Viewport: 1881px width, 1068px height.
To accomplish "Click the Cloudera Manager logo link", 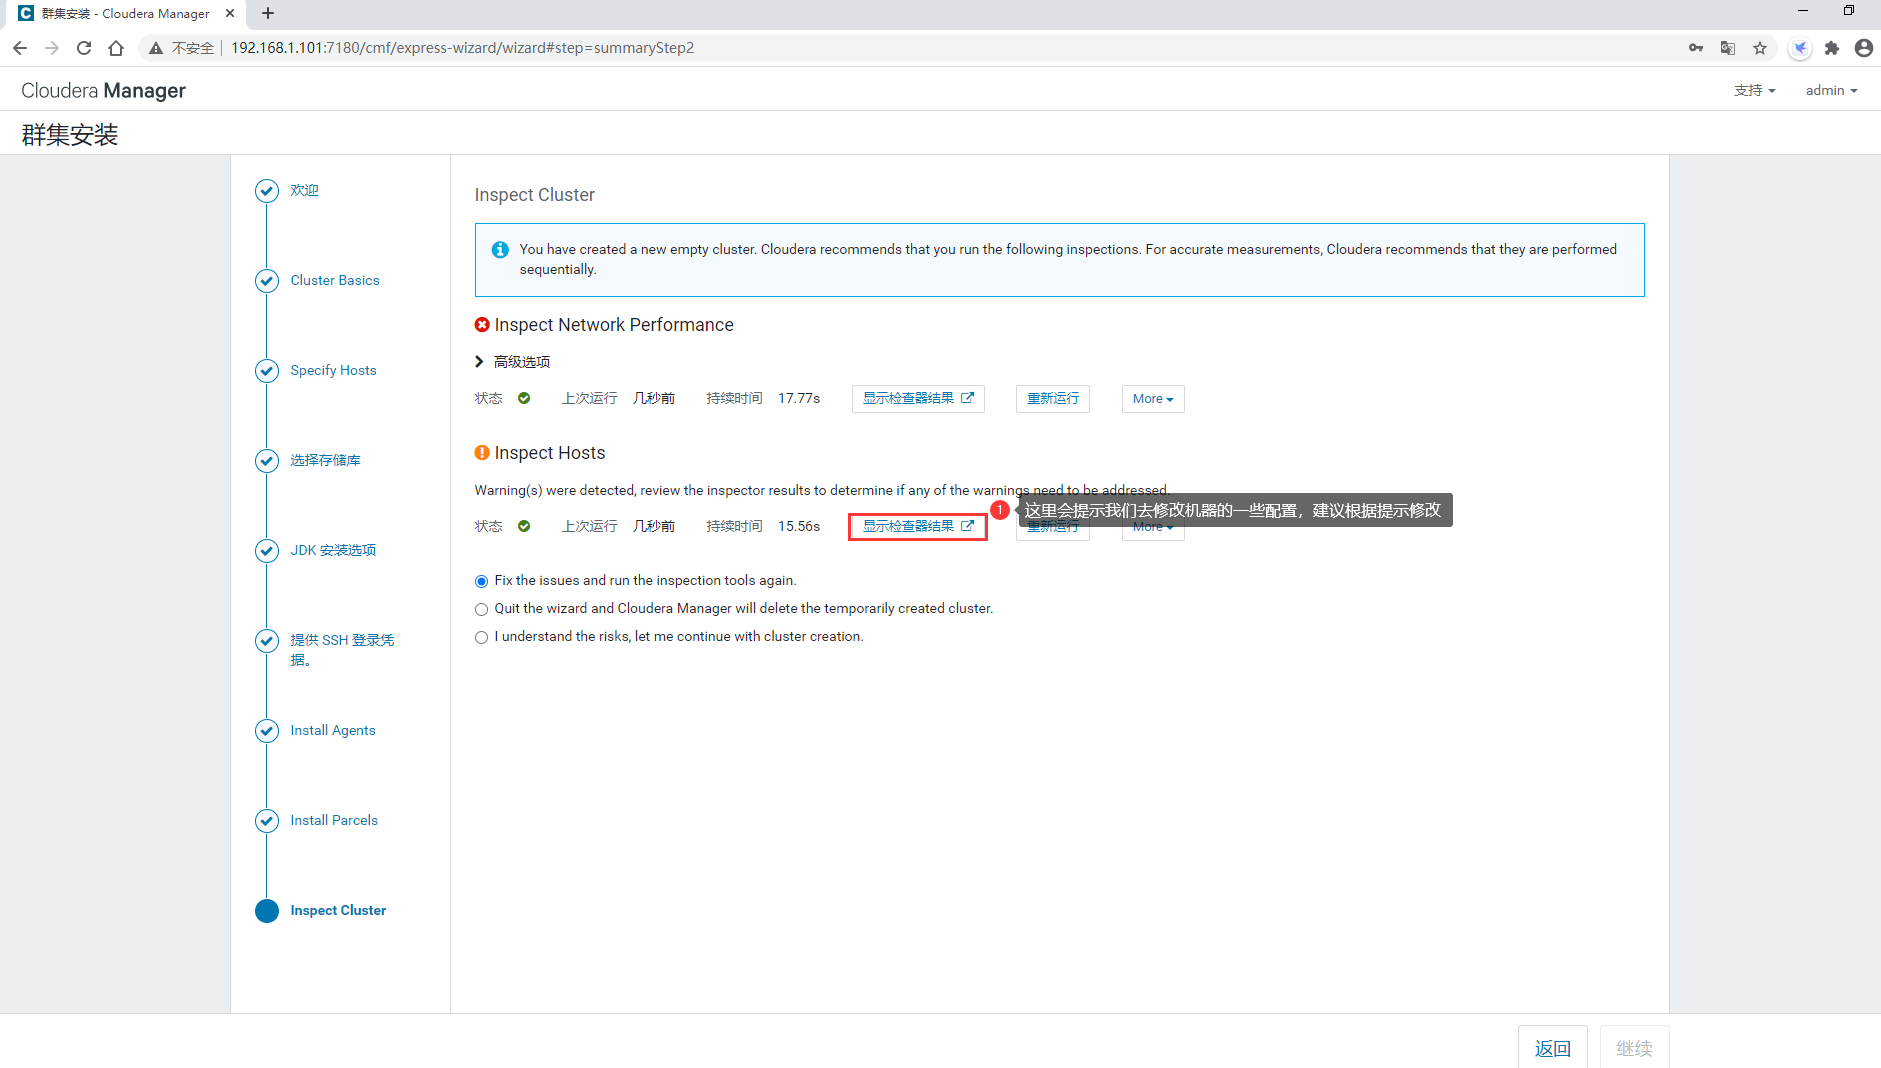I will tap(103, 90).
